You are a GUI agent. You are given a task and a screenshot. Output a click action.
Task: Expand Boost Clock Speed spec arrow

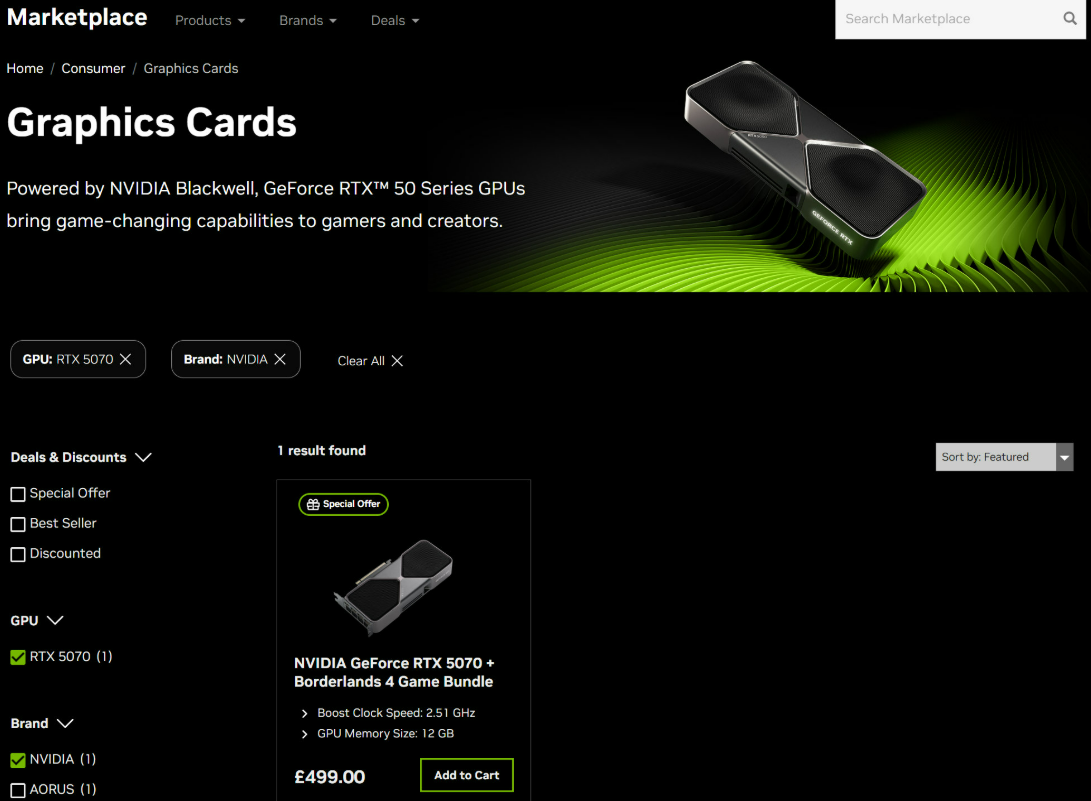(304, 713)
